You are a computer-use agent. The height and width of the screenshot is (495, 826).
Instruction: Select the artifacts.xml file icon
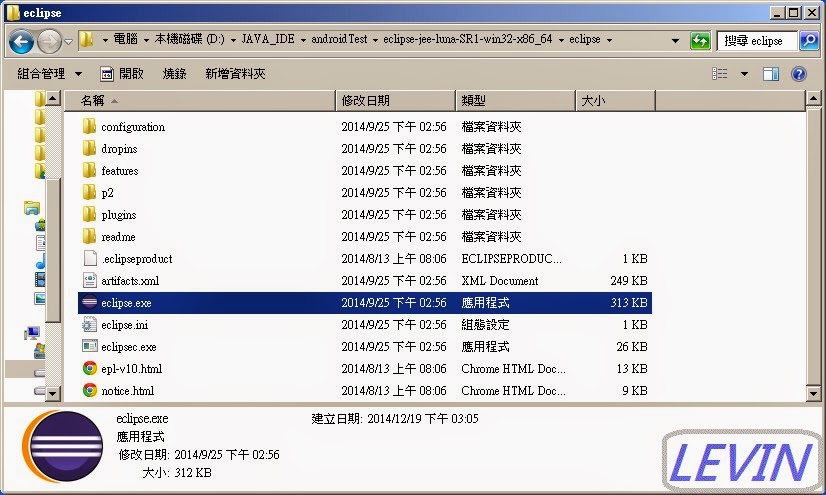point(90,281)
